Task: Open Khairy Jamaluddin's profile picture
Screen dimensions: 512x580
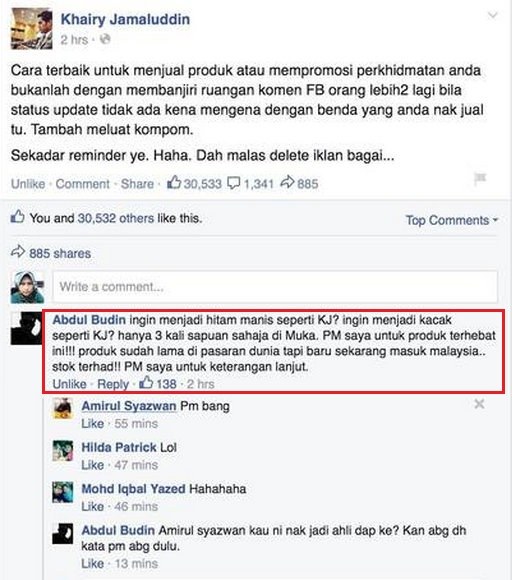Action: 31,28
